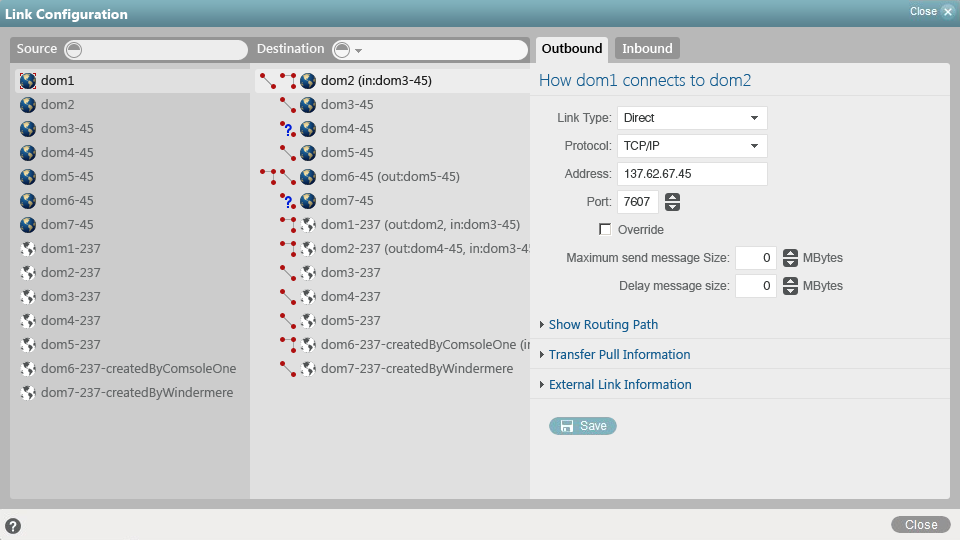Increase the Port number with stepper

[x=673, y=198]
